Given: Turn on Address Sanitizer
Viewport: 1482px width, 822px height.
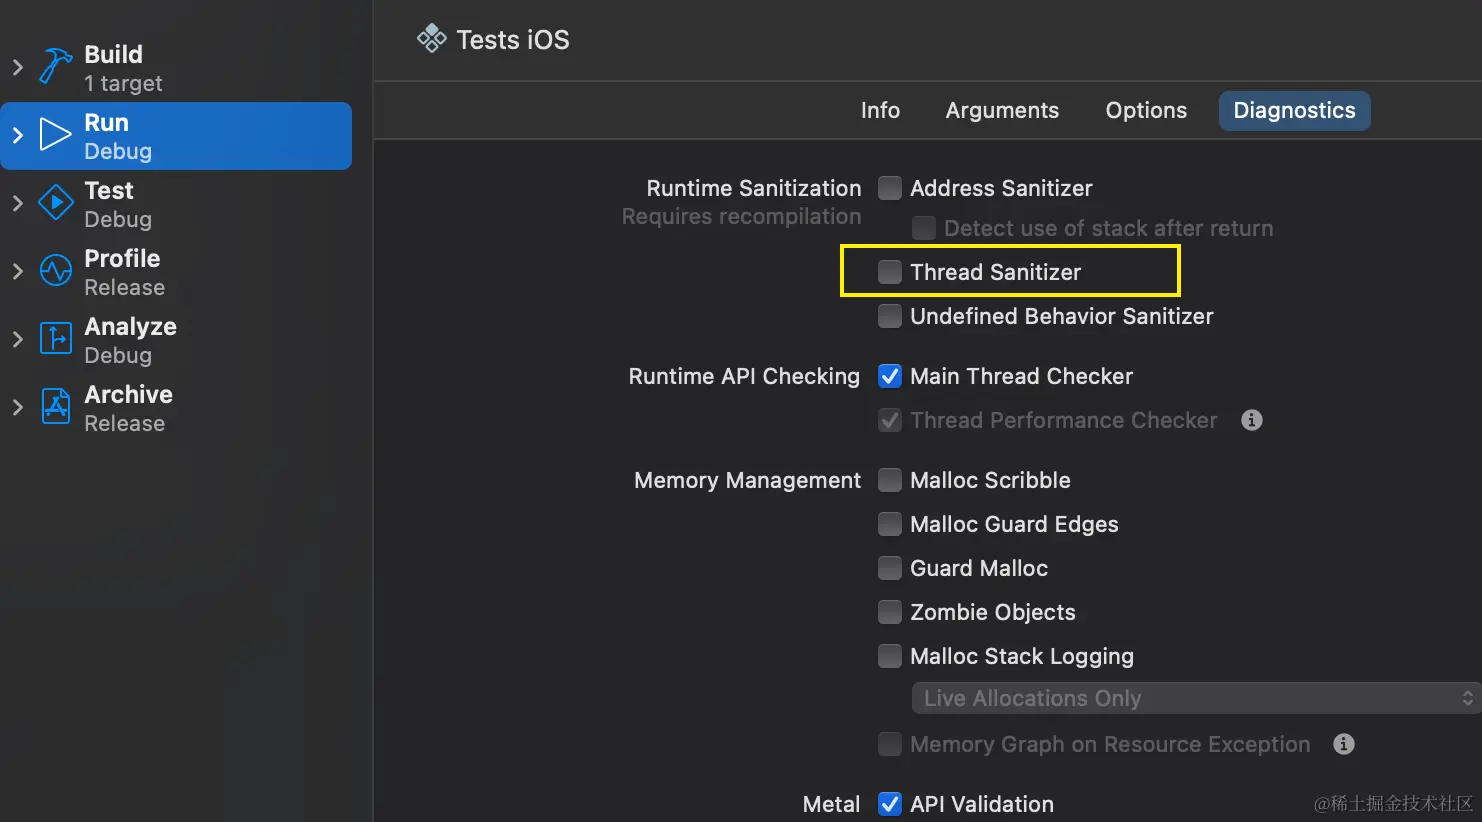Looking at the screenshot, I should (889, 188).
